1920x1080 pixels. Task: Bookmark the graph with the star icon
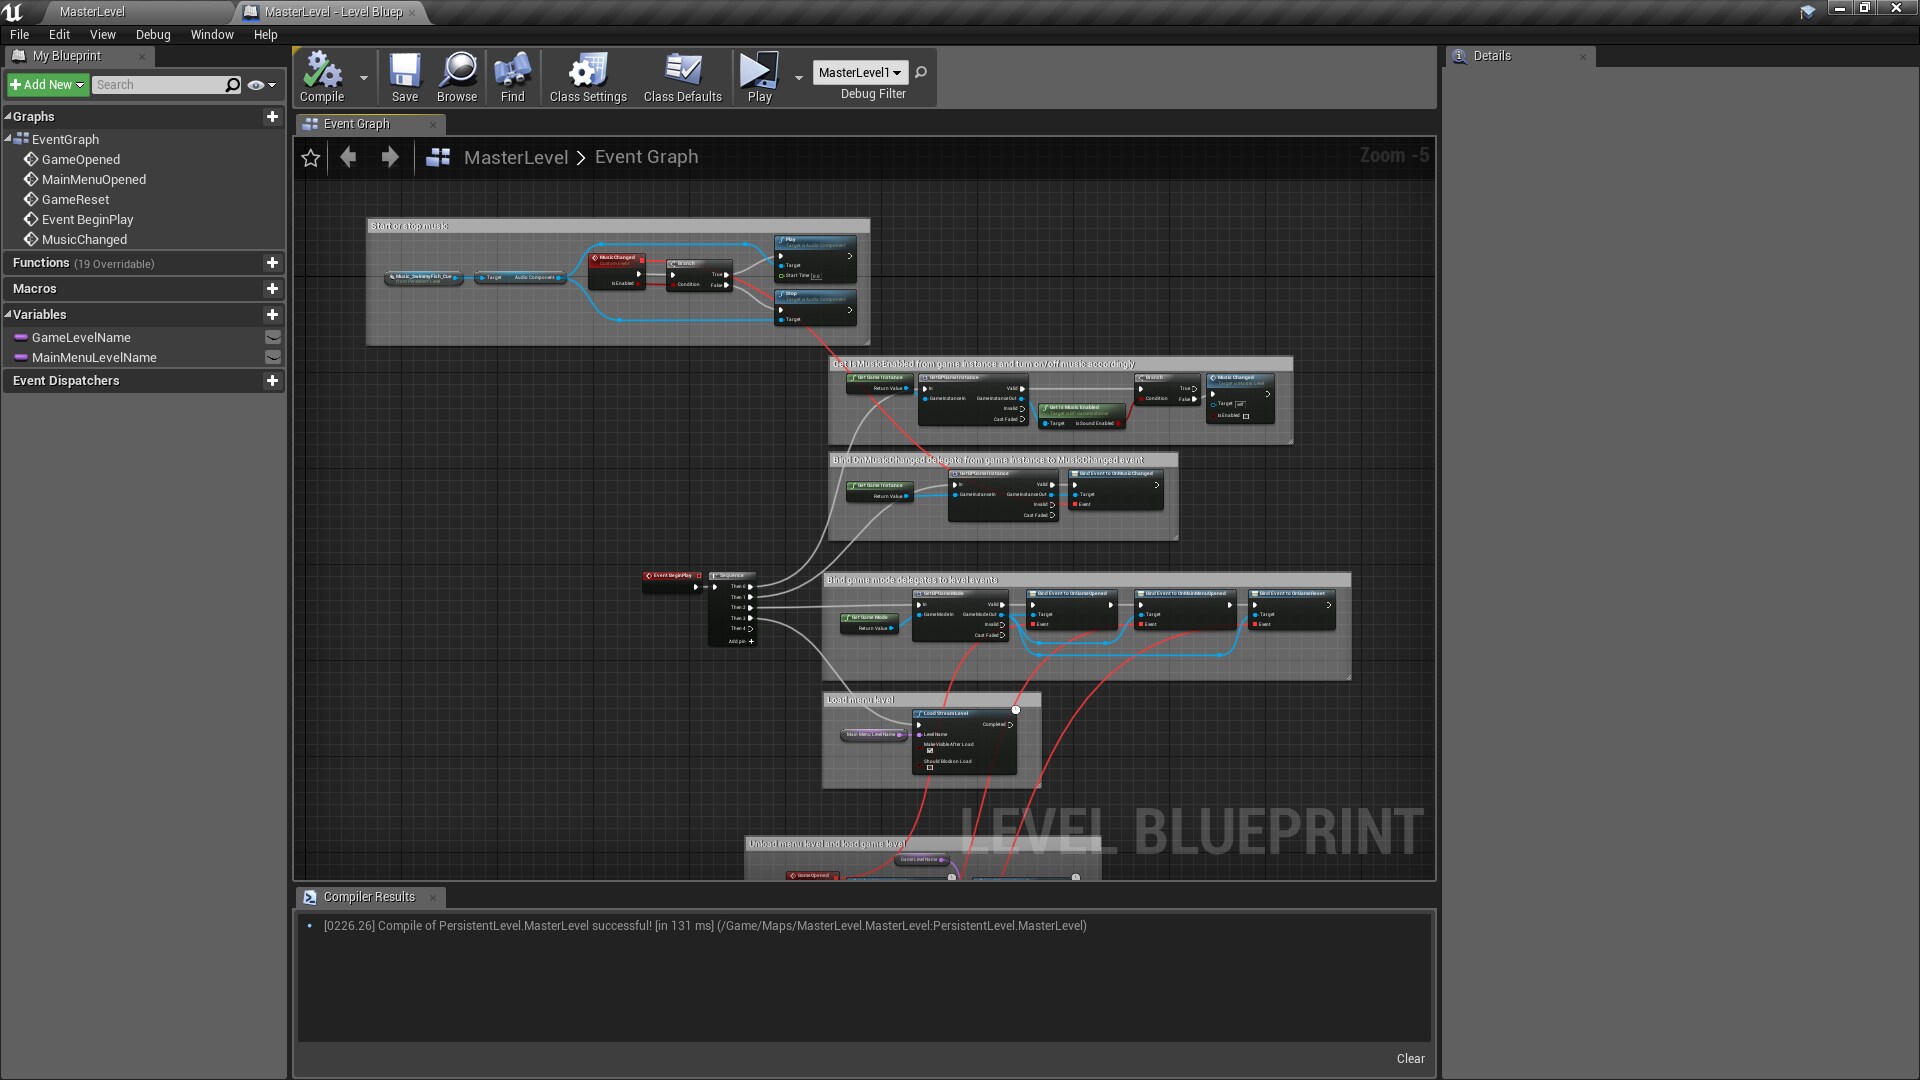click(x=310, y=157)
